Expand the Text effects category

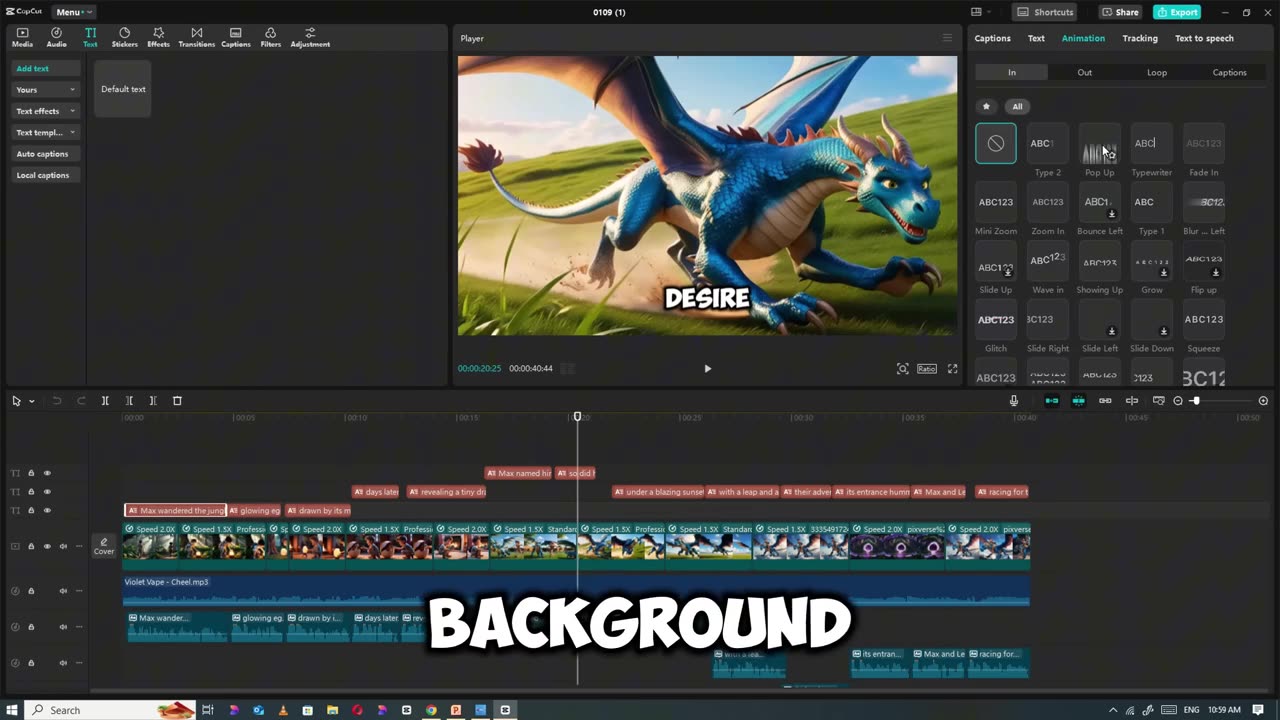46,111
